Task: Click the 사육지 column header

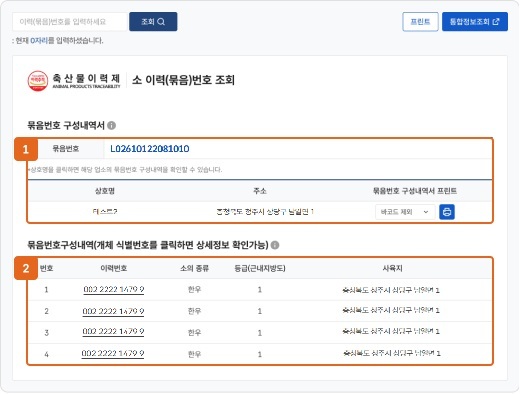Action: click(392, 268)
